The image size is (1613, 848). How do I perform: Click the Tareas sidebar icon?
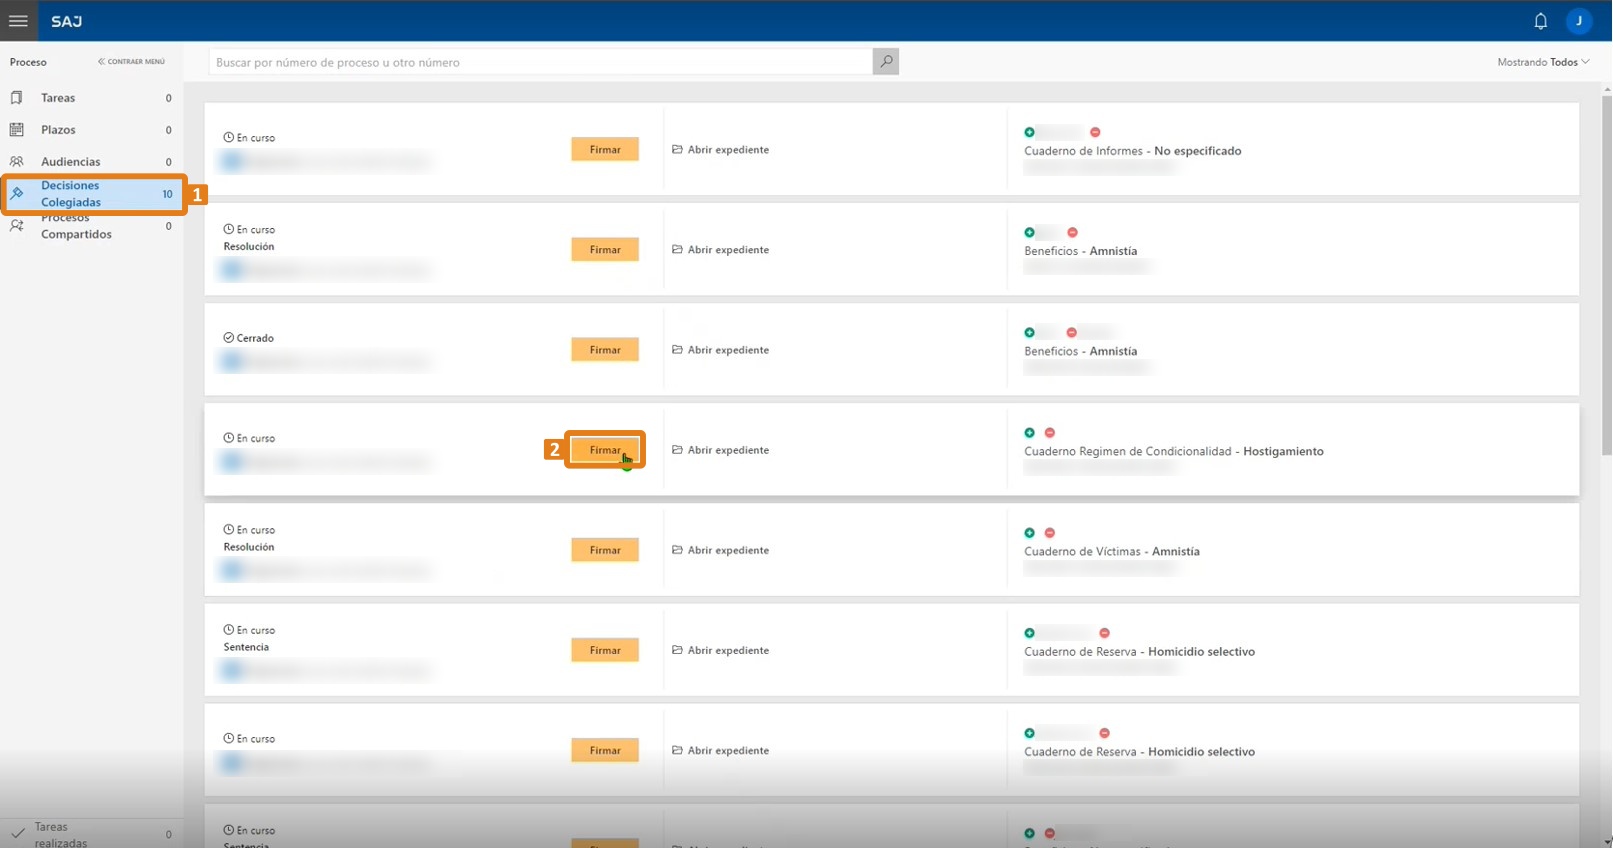(x=17, y=98)
